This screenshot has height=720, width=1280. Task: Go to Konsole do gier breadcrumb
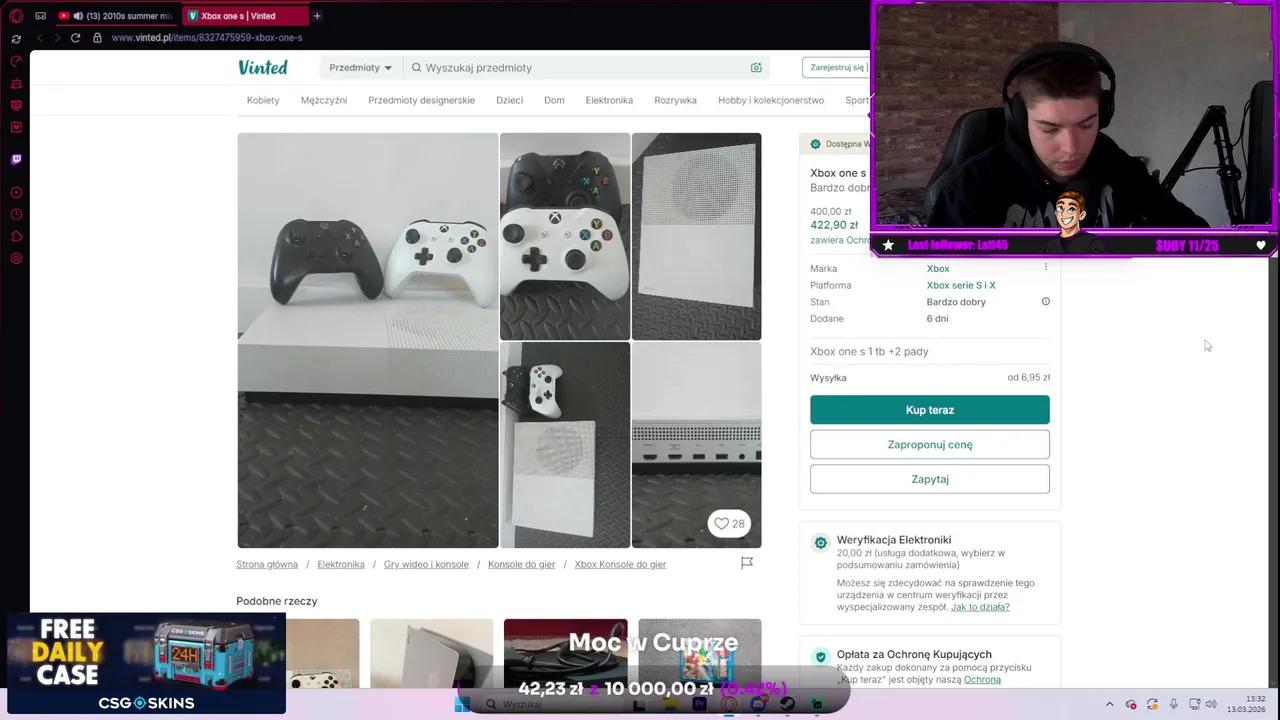click(x=521, y=564)
